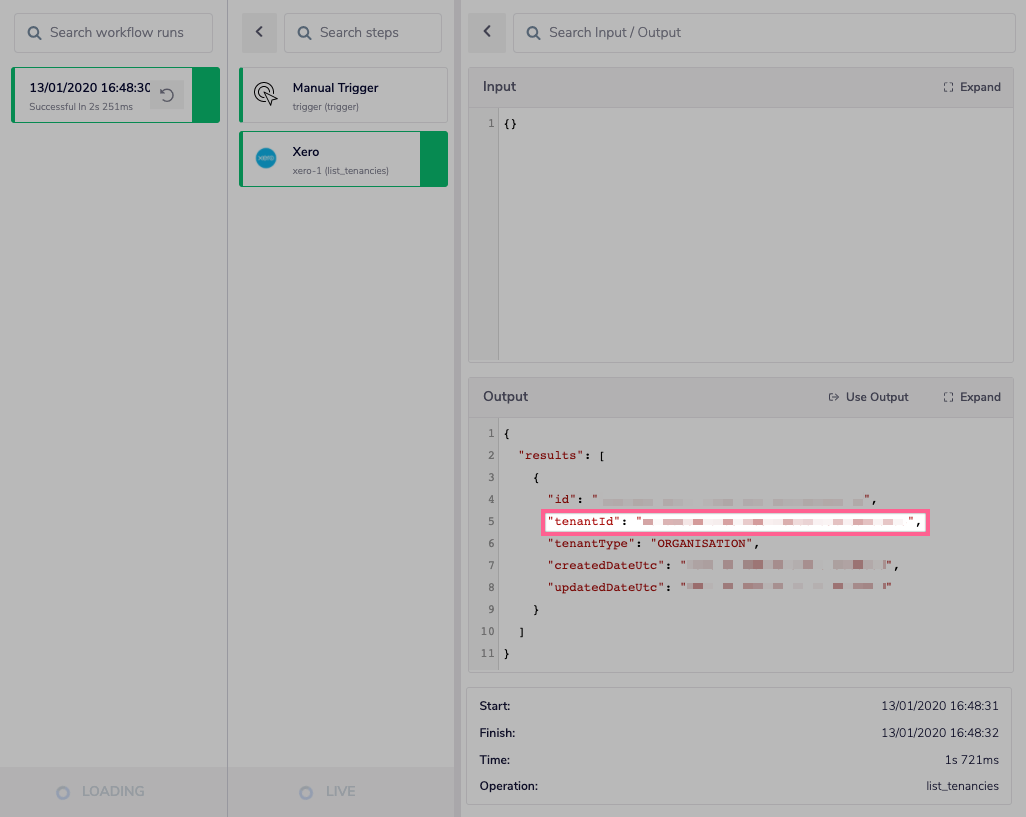Click the Use Output arrow icon
This screenshot has width=1026, height=817.
[833, 396]
